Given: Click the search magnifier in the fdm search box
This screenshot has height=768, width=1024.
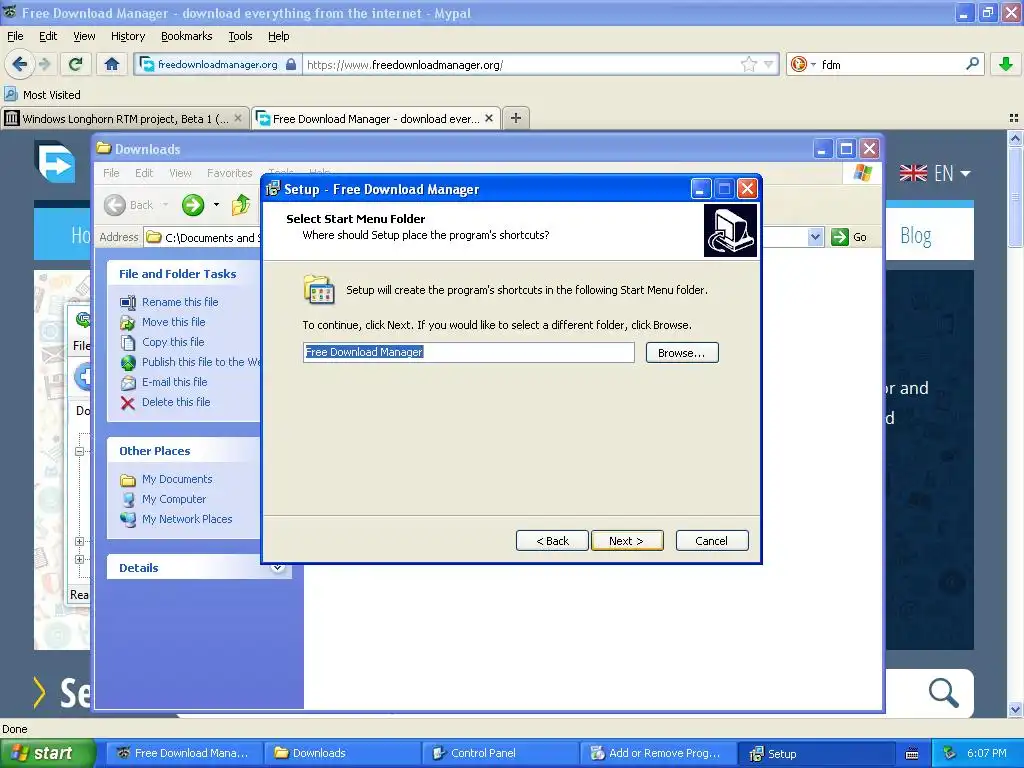Looking at the screenshot, I should [972, 64].
